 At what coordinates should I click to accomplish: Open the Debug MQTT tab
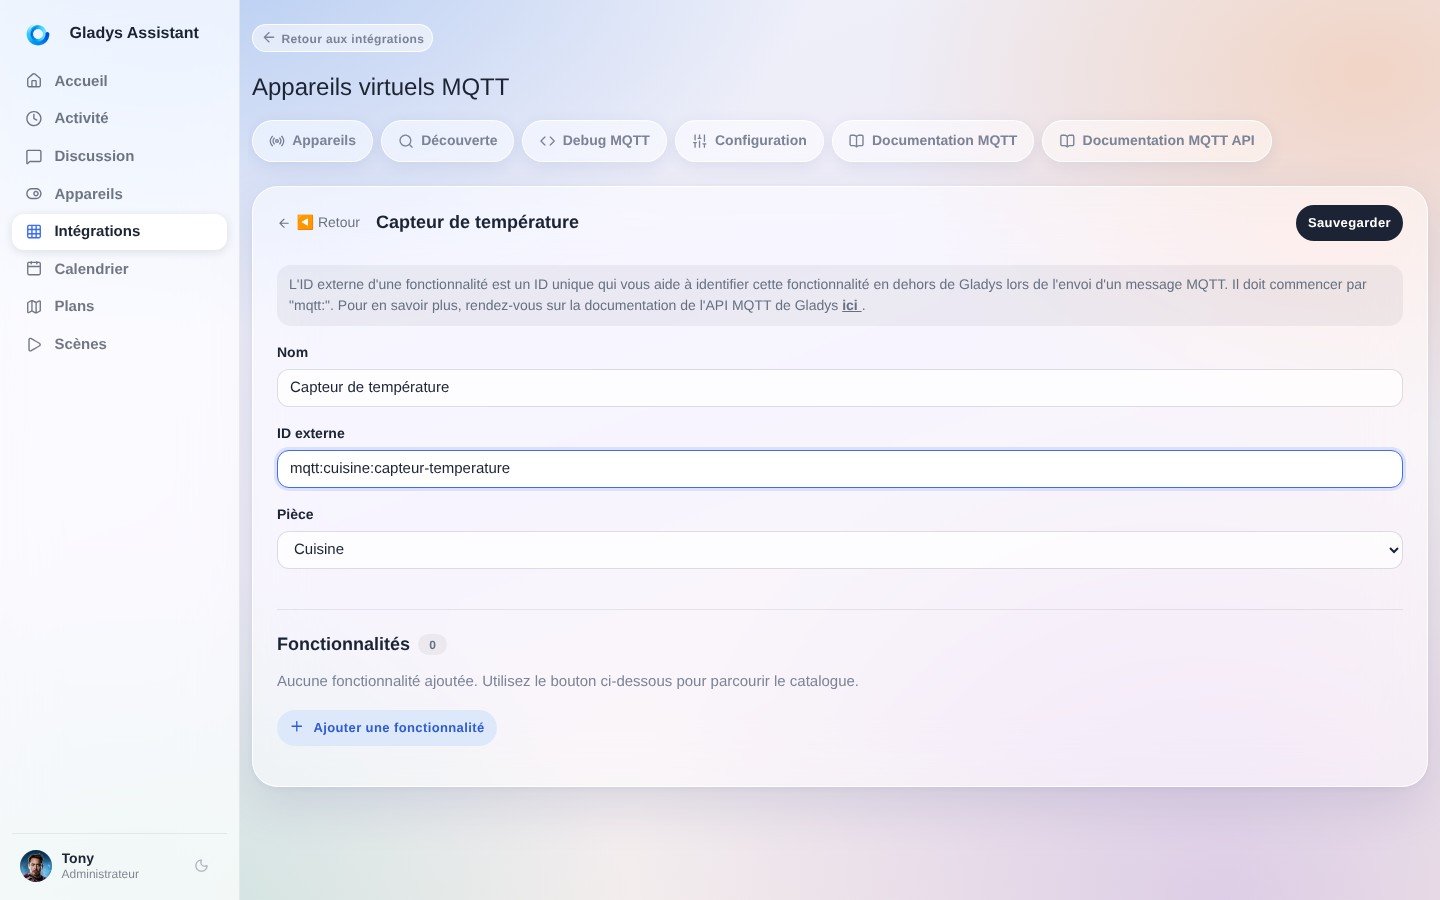click(594, 141)
